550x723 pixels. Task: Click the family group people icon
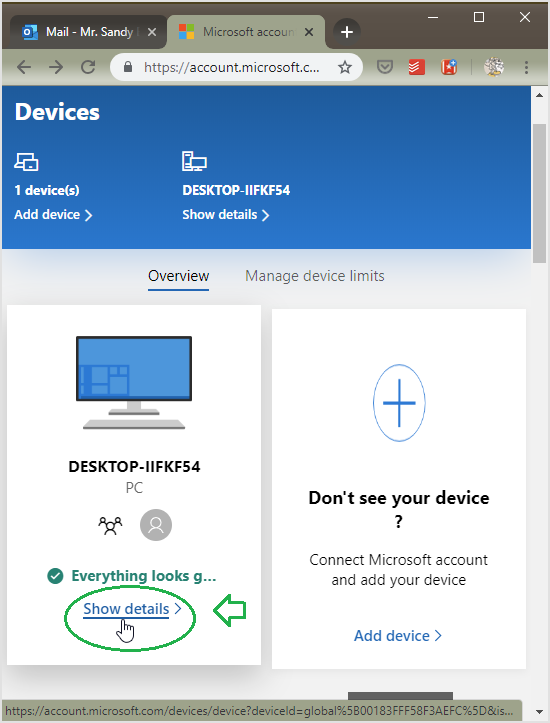pyautogui.click(x=110, y=525)
